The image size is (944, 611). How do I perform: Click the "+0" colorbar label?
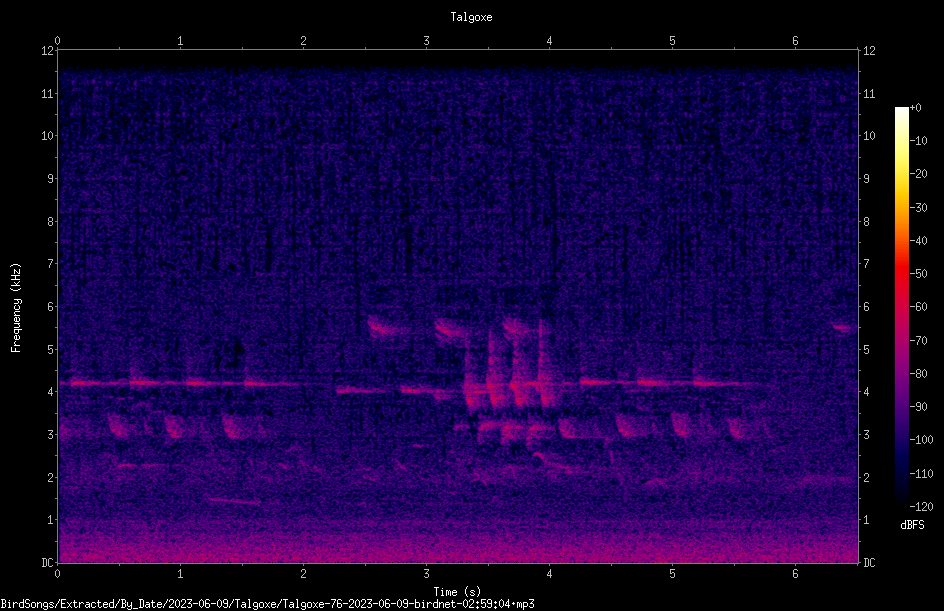[915, 108]
